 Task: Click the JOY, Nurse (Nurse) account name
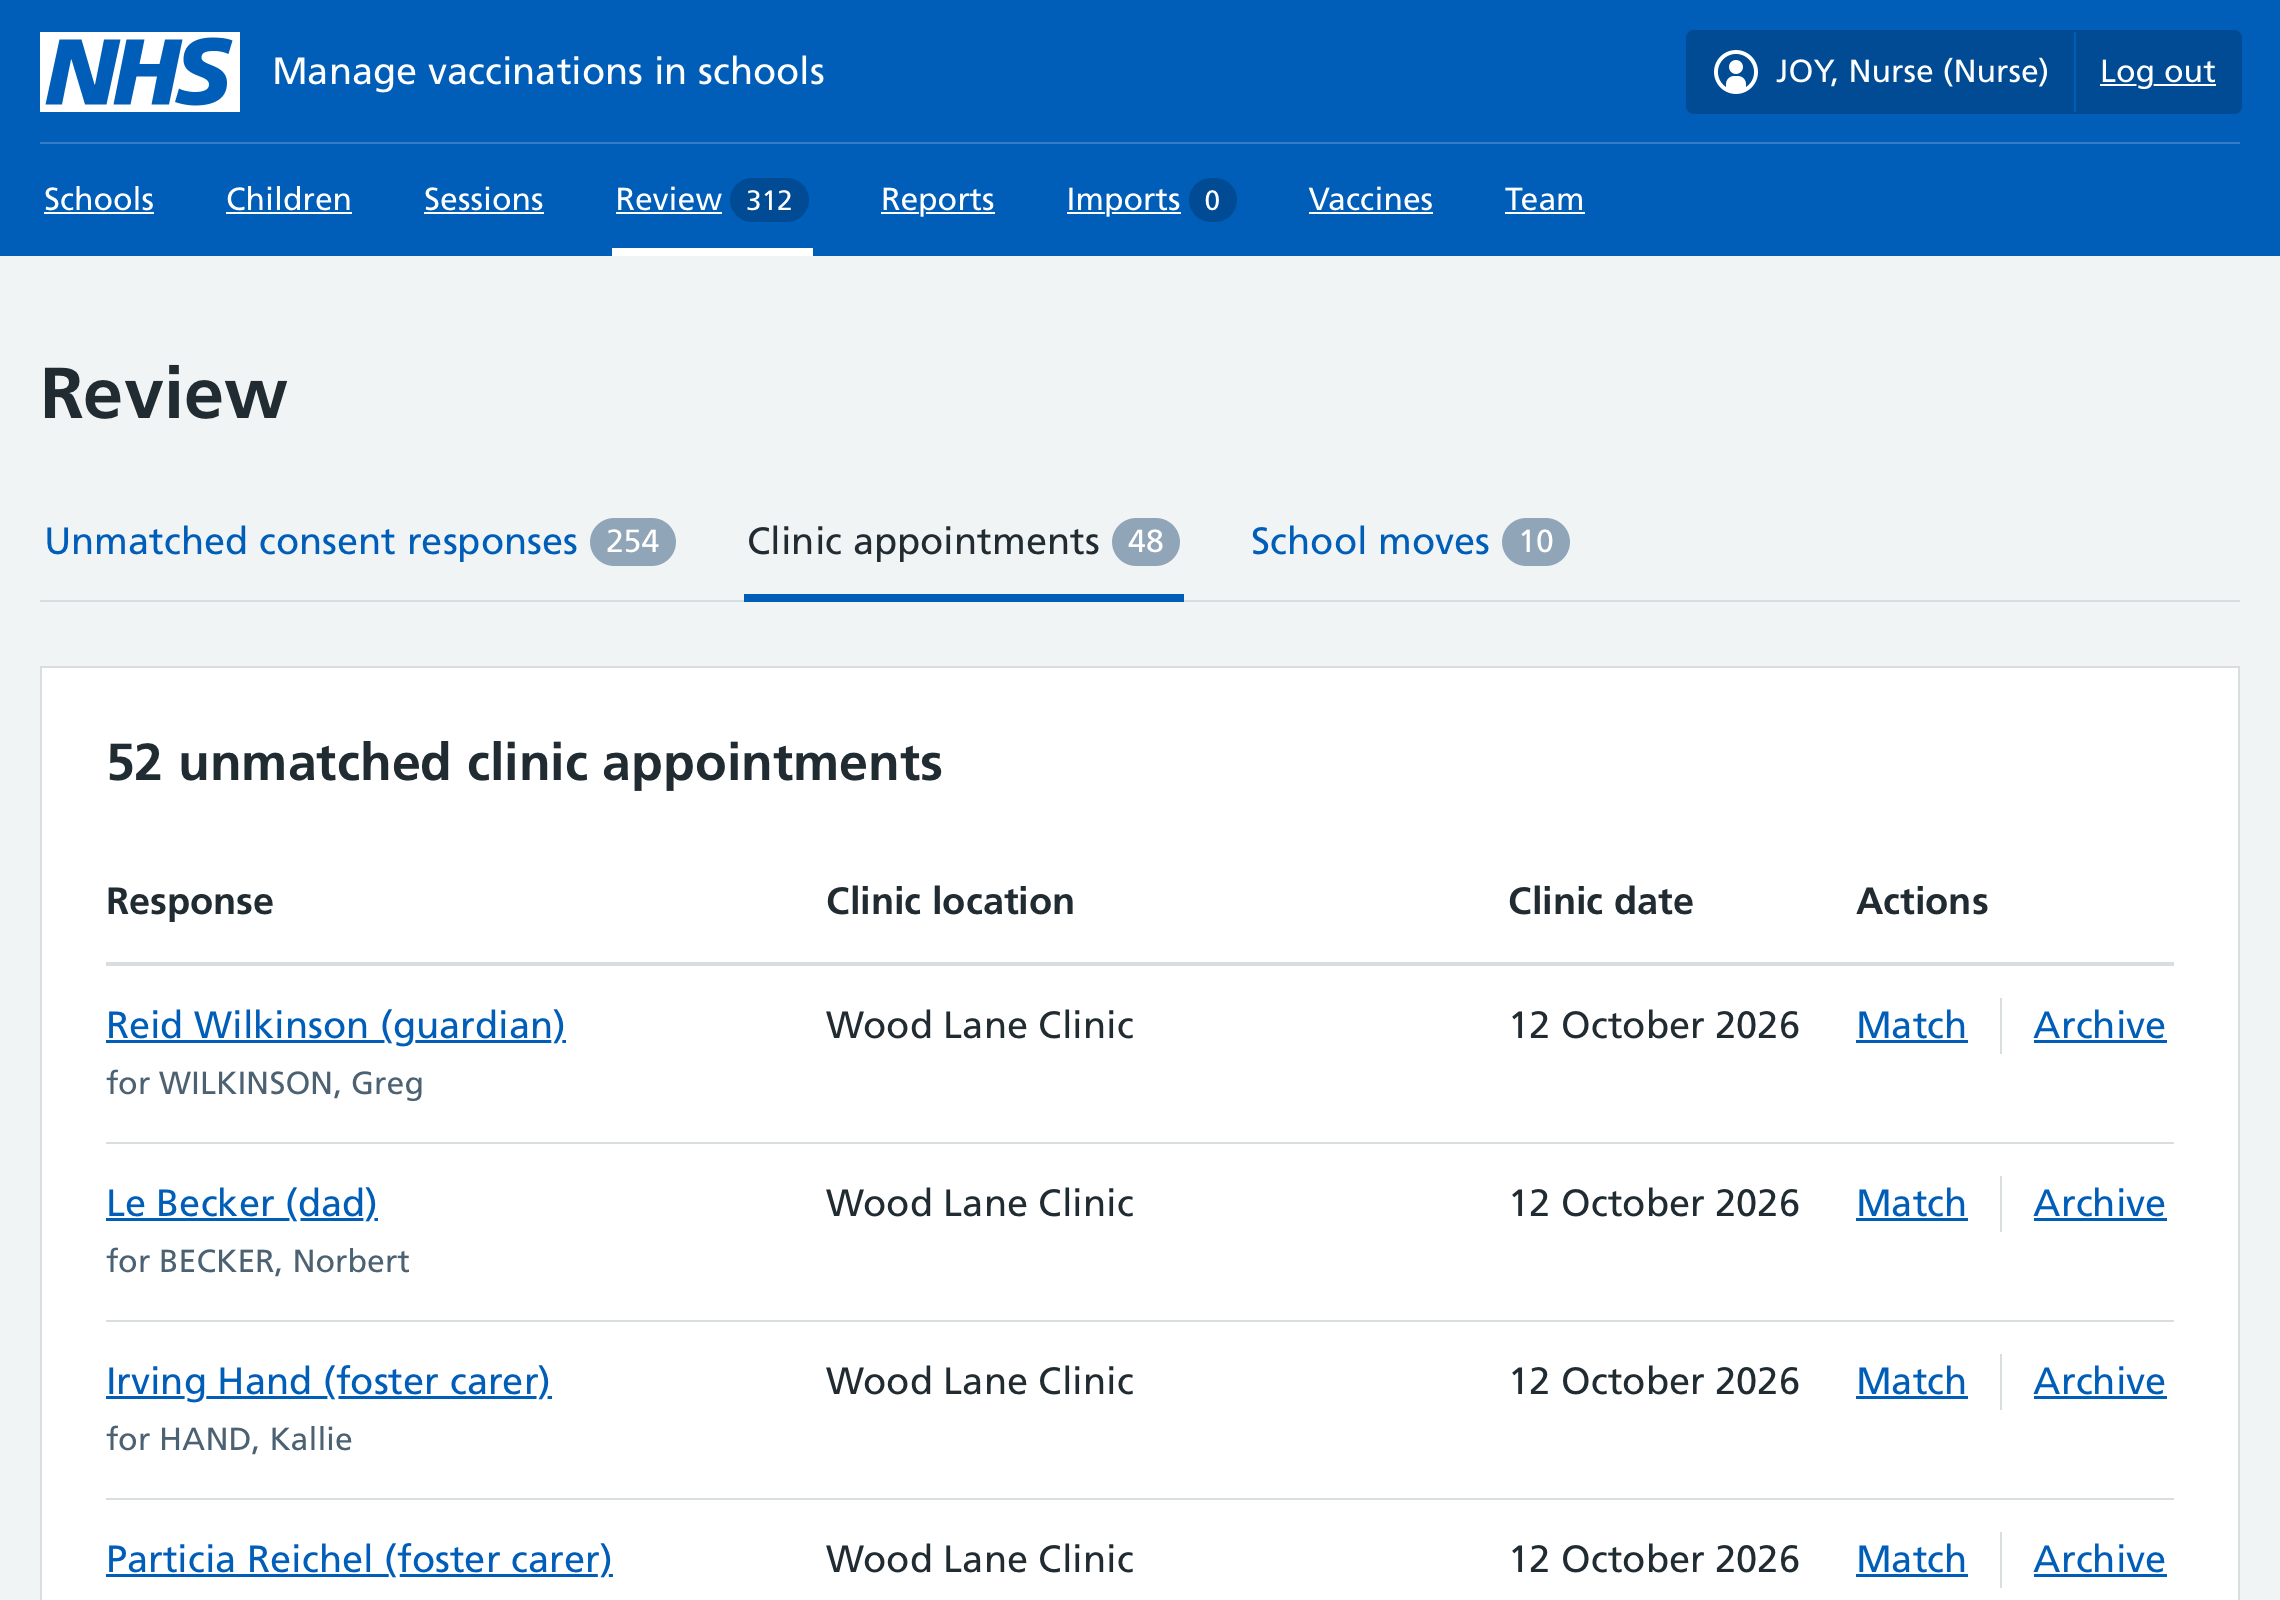pyautogui.click(x=1912, y=72)
